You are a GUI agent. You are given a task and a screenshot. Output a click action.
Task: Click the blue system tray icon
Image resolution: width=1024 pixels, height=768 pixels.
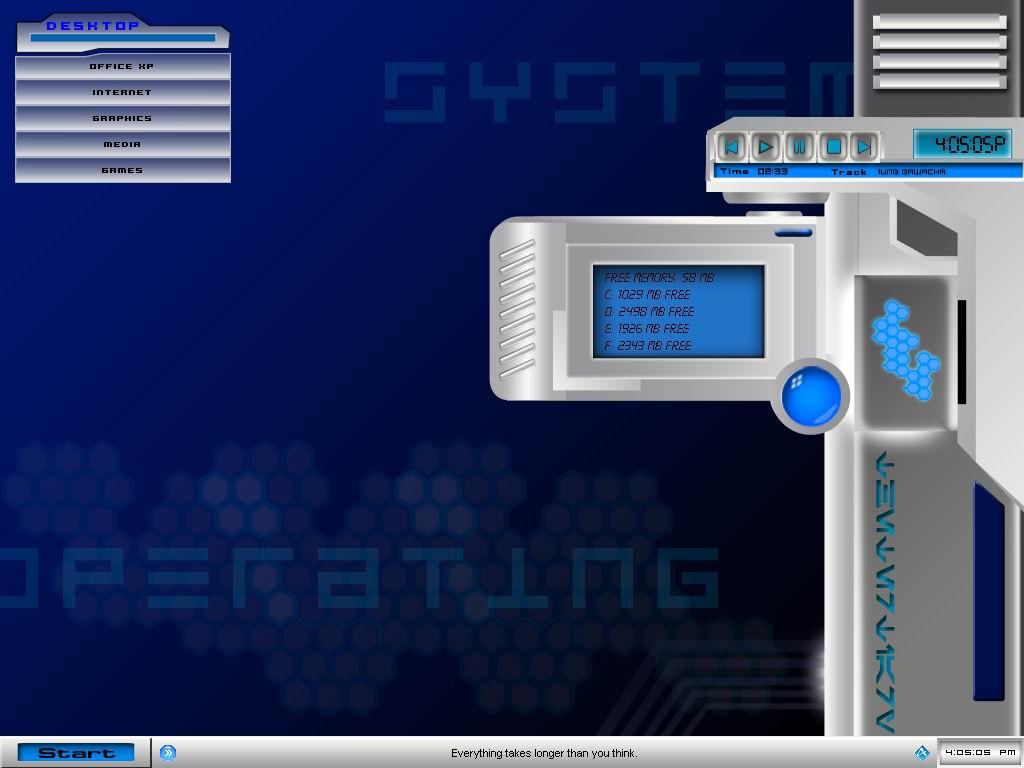coord(922,754)
